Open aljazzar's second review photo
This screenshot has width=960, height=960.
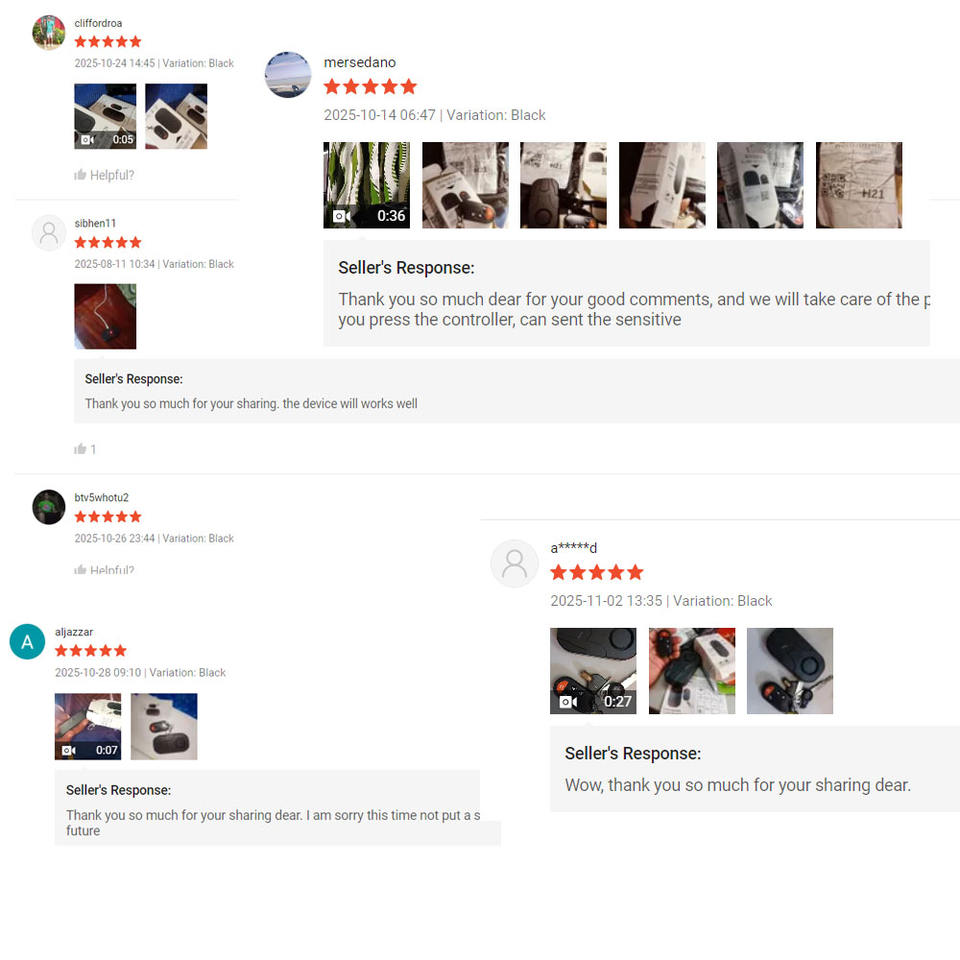[164, 727]
